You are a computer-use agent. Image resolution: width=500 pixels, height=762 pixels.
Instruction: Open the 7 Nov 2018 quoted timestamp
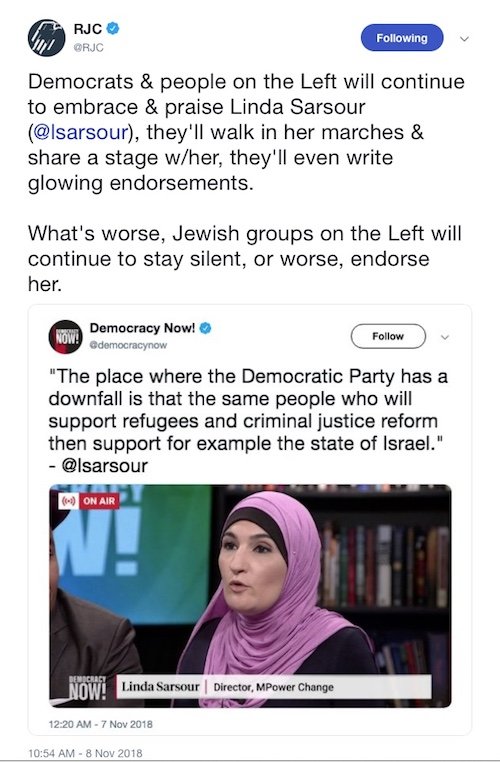coord(101,724)
